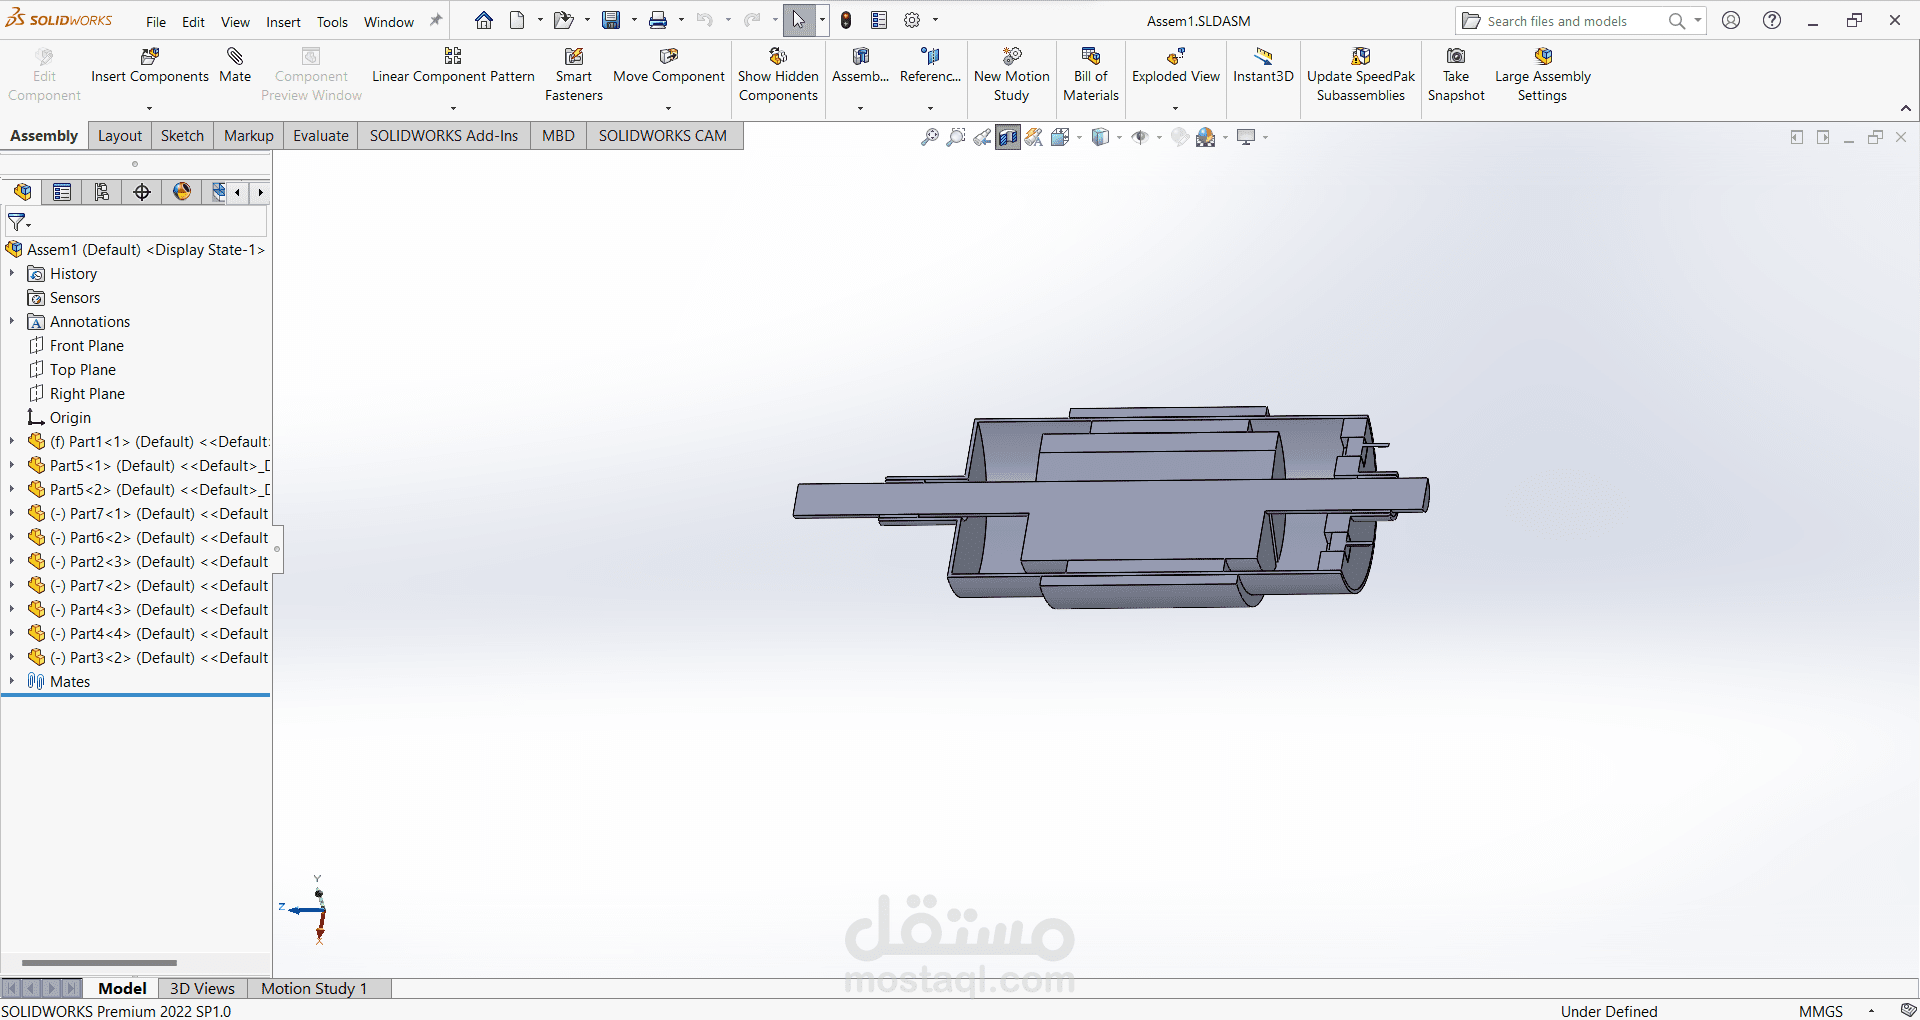
Task: Open Assembly Features tool
Action: pos(860,66)
